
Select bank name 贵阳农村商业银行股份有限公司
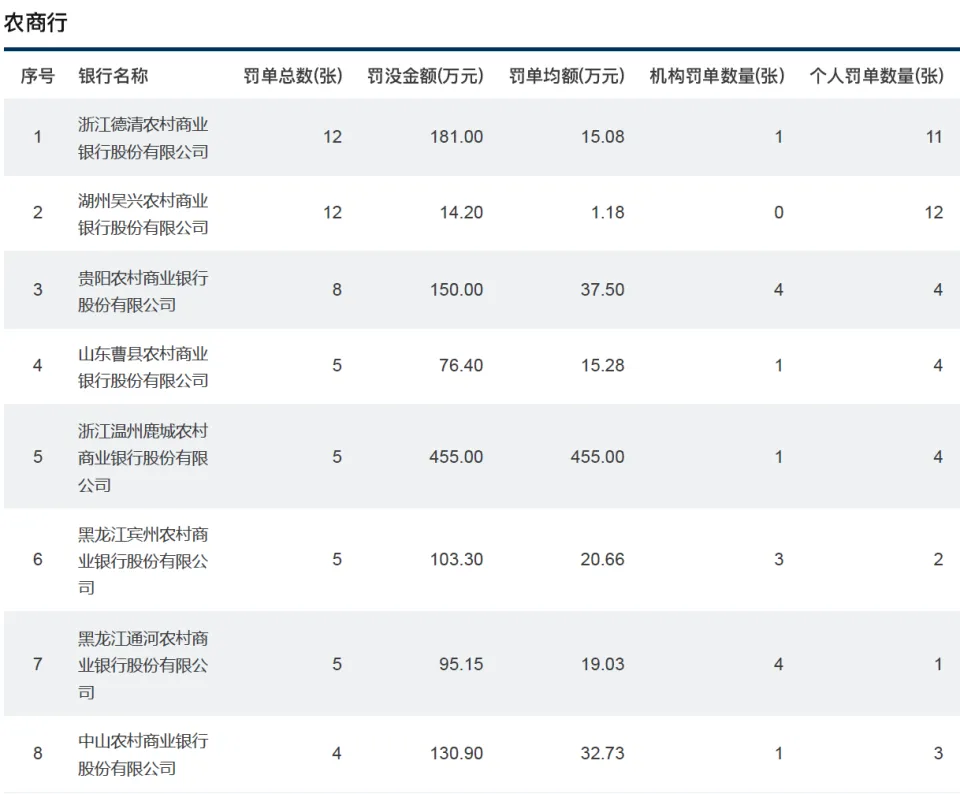point(143,291)
